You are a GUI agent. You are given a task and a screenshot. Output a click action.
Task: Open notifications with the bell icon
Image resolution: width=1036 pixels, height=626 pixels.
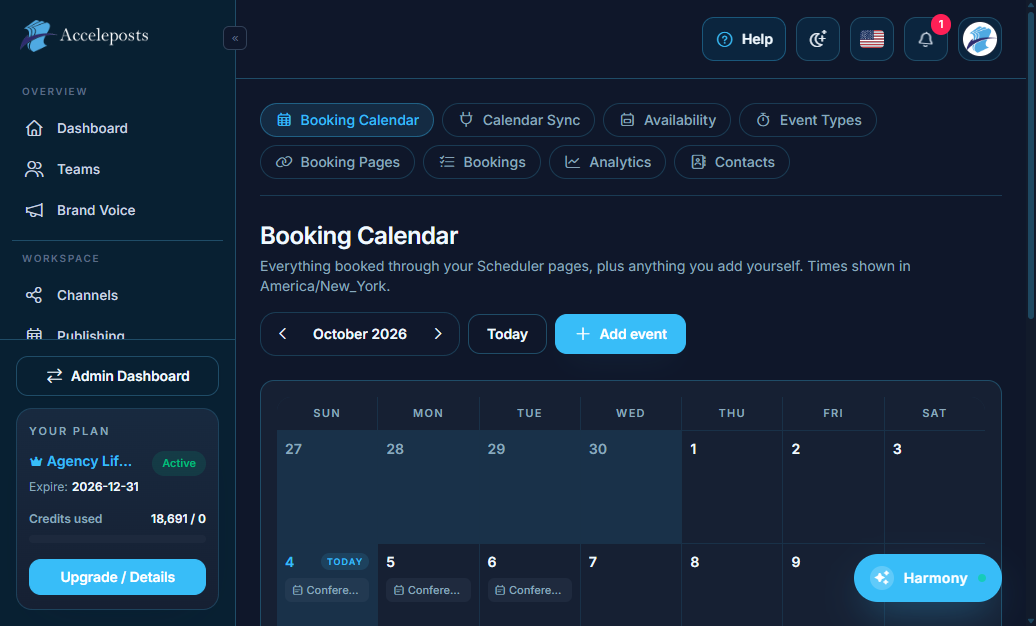click(926, 39)
